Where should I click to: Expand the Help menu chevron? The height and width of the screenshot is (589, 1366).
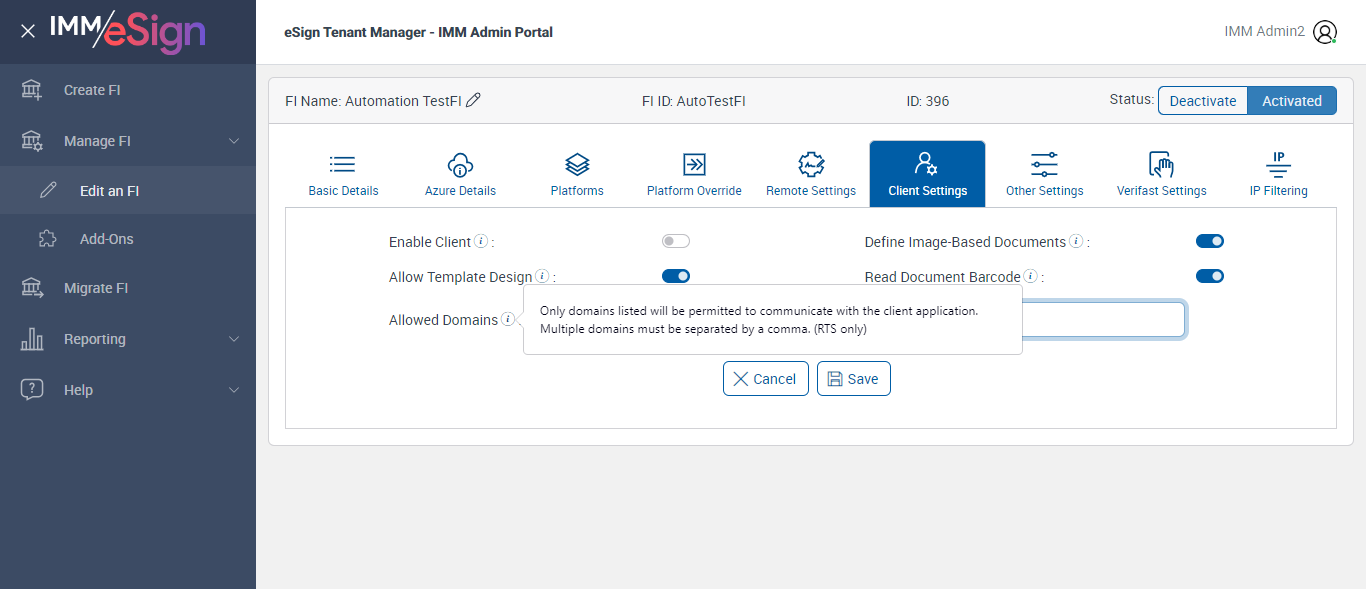point(234,390)
